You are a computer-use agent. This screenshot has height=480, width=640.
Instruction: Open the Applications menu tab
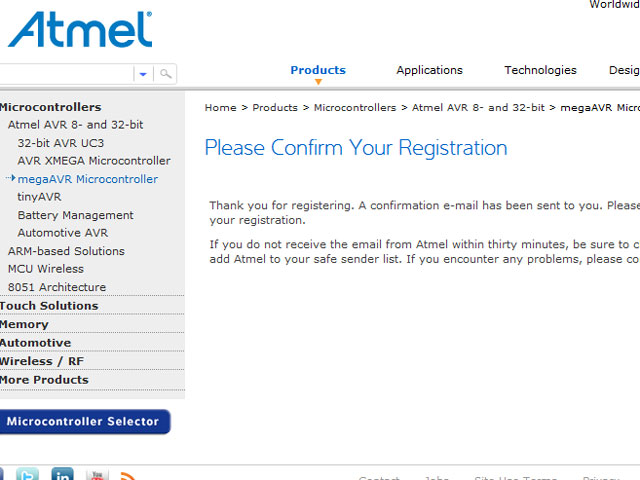point(429,70)
